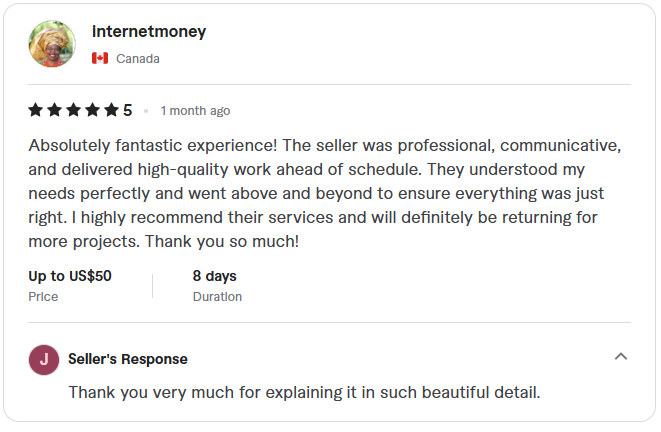Click the first rating star
The image size is (661, 432).
click(x=36, y=110)
